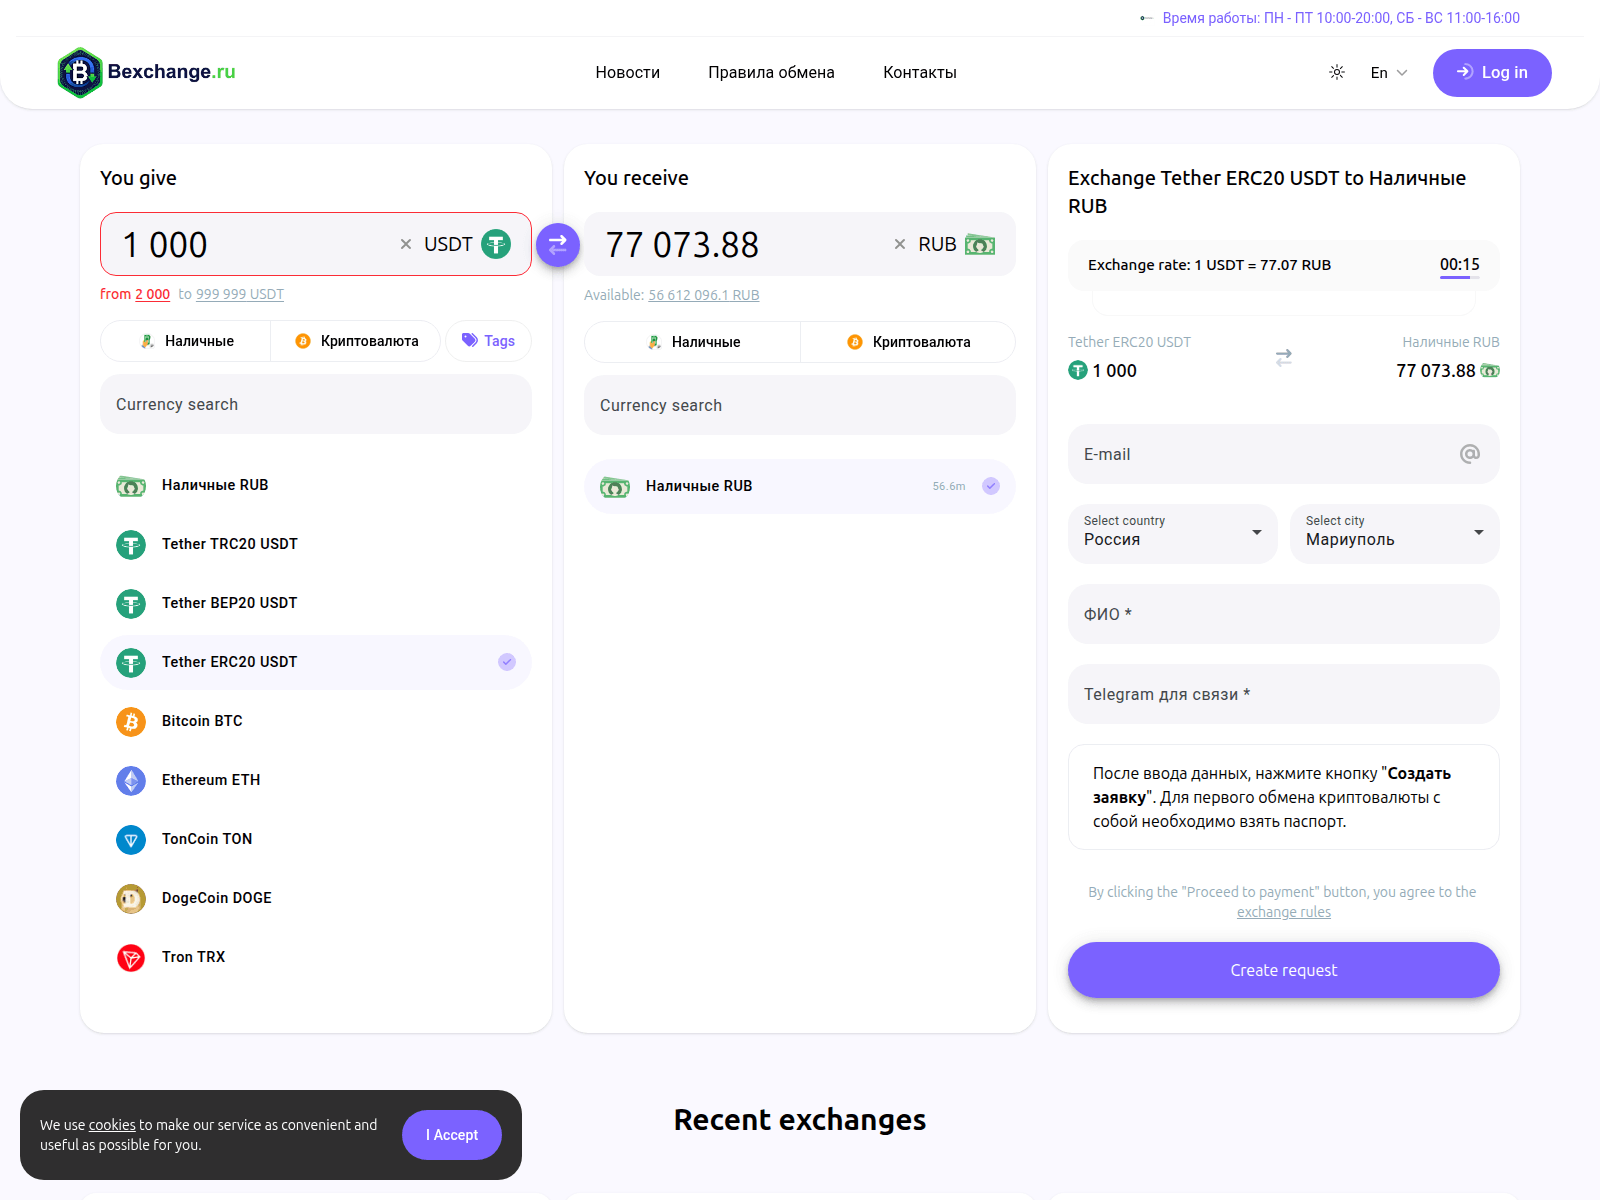Focus Currency search in You give panel
This screenshot has height=1200, width=1600.
coord(316,404)
